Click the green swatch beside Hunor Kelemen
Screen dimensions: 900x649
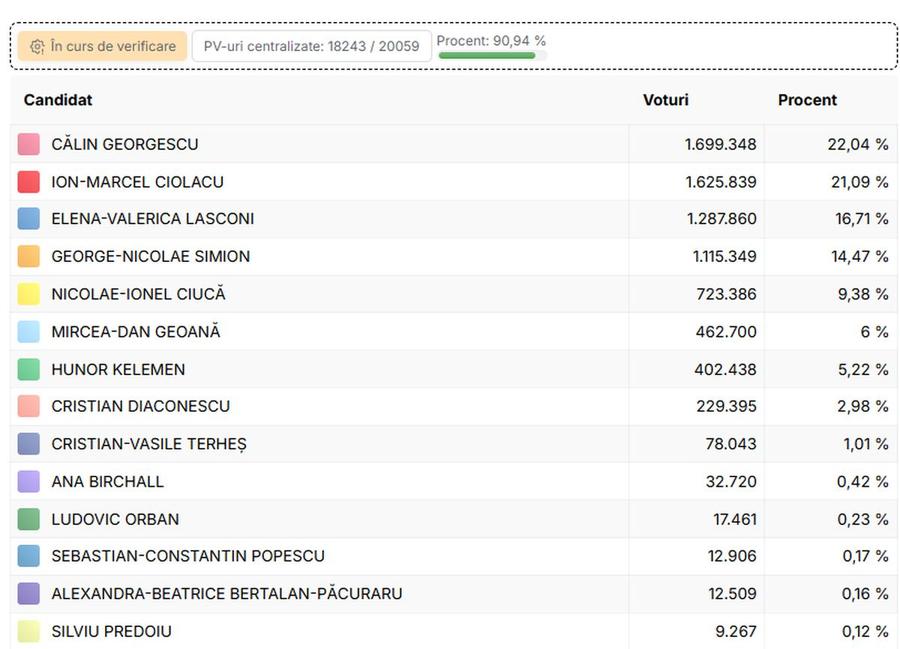[29, 370]
